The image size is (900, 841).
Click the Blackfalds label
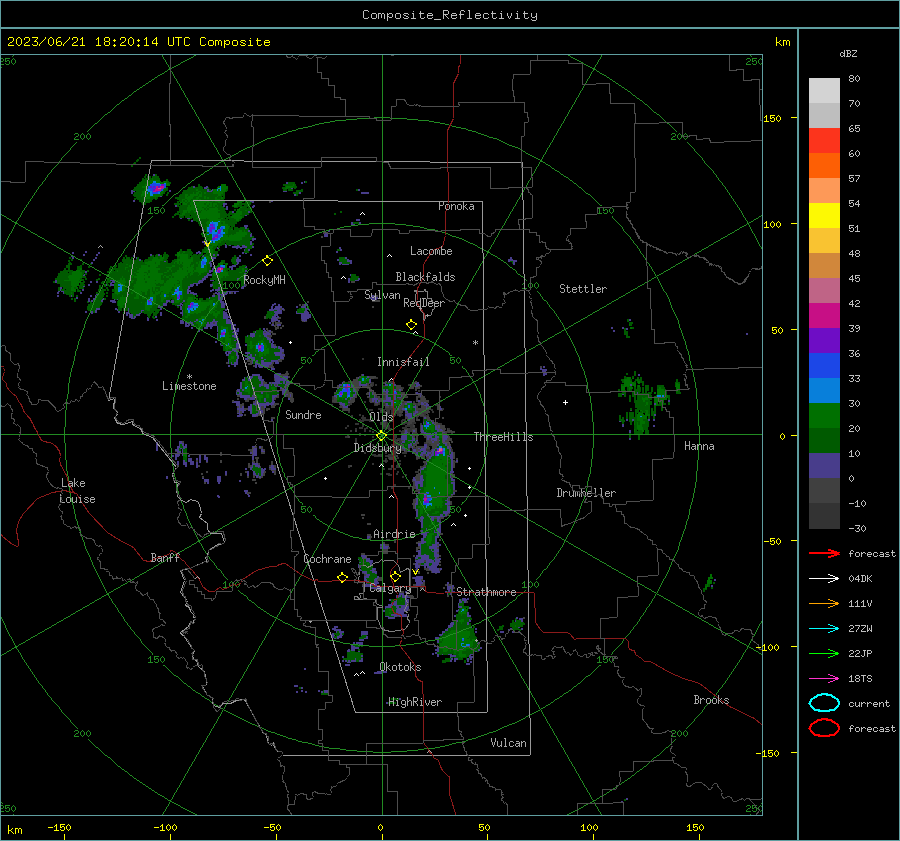[x=425, y=277]
